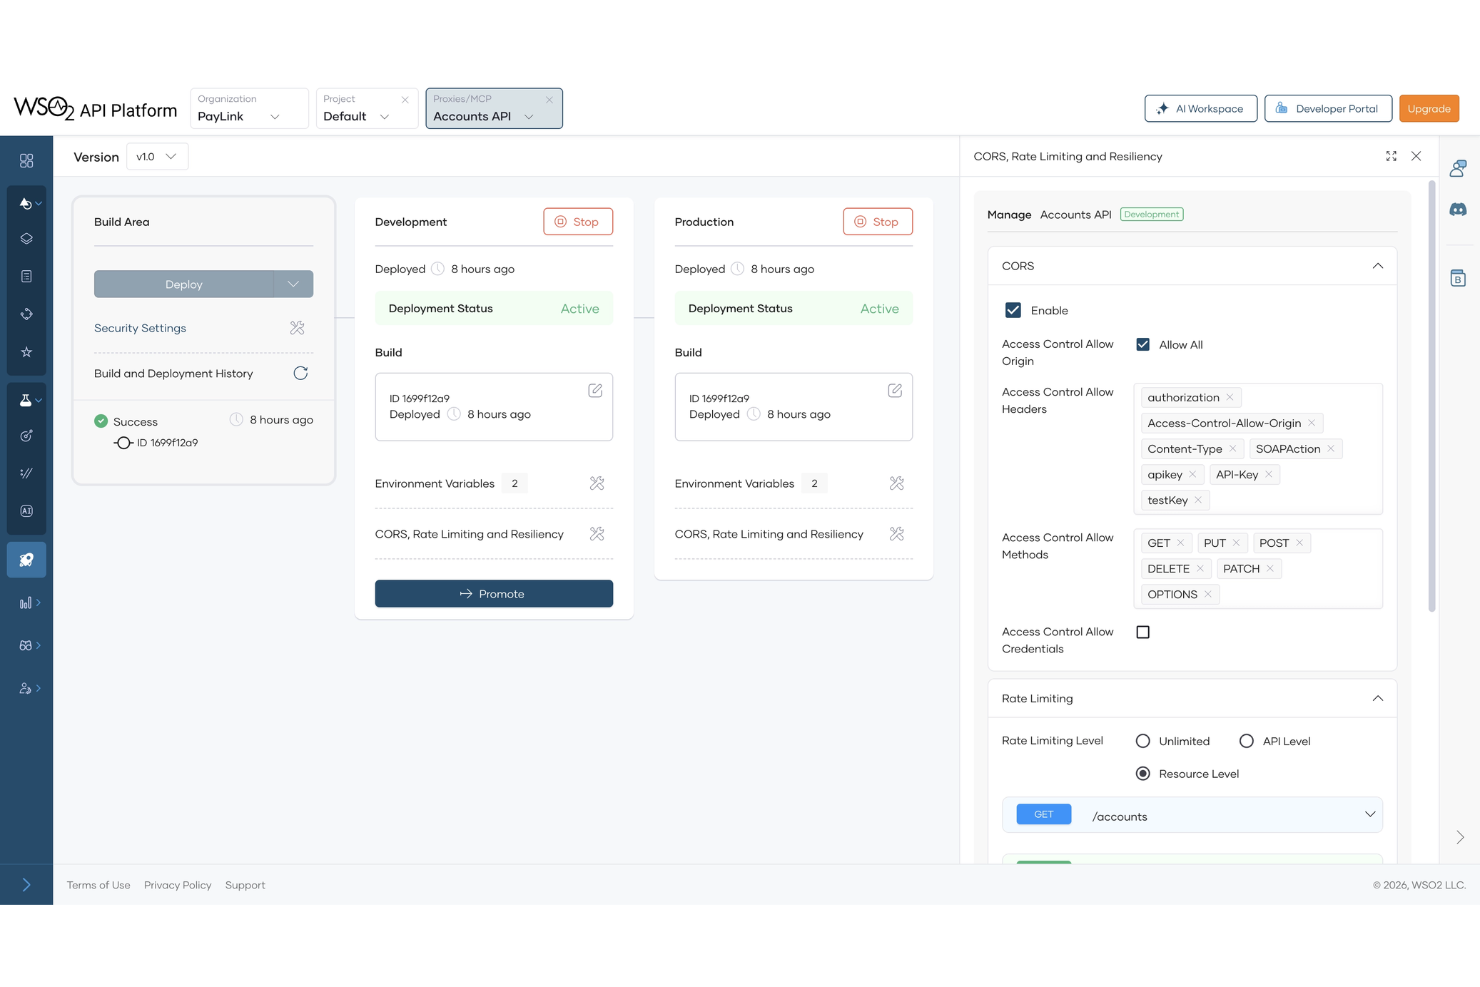This screenshot has height=987, width=1480.
Task: Open the notes icon in the right rail
Action: [1458, 278]
